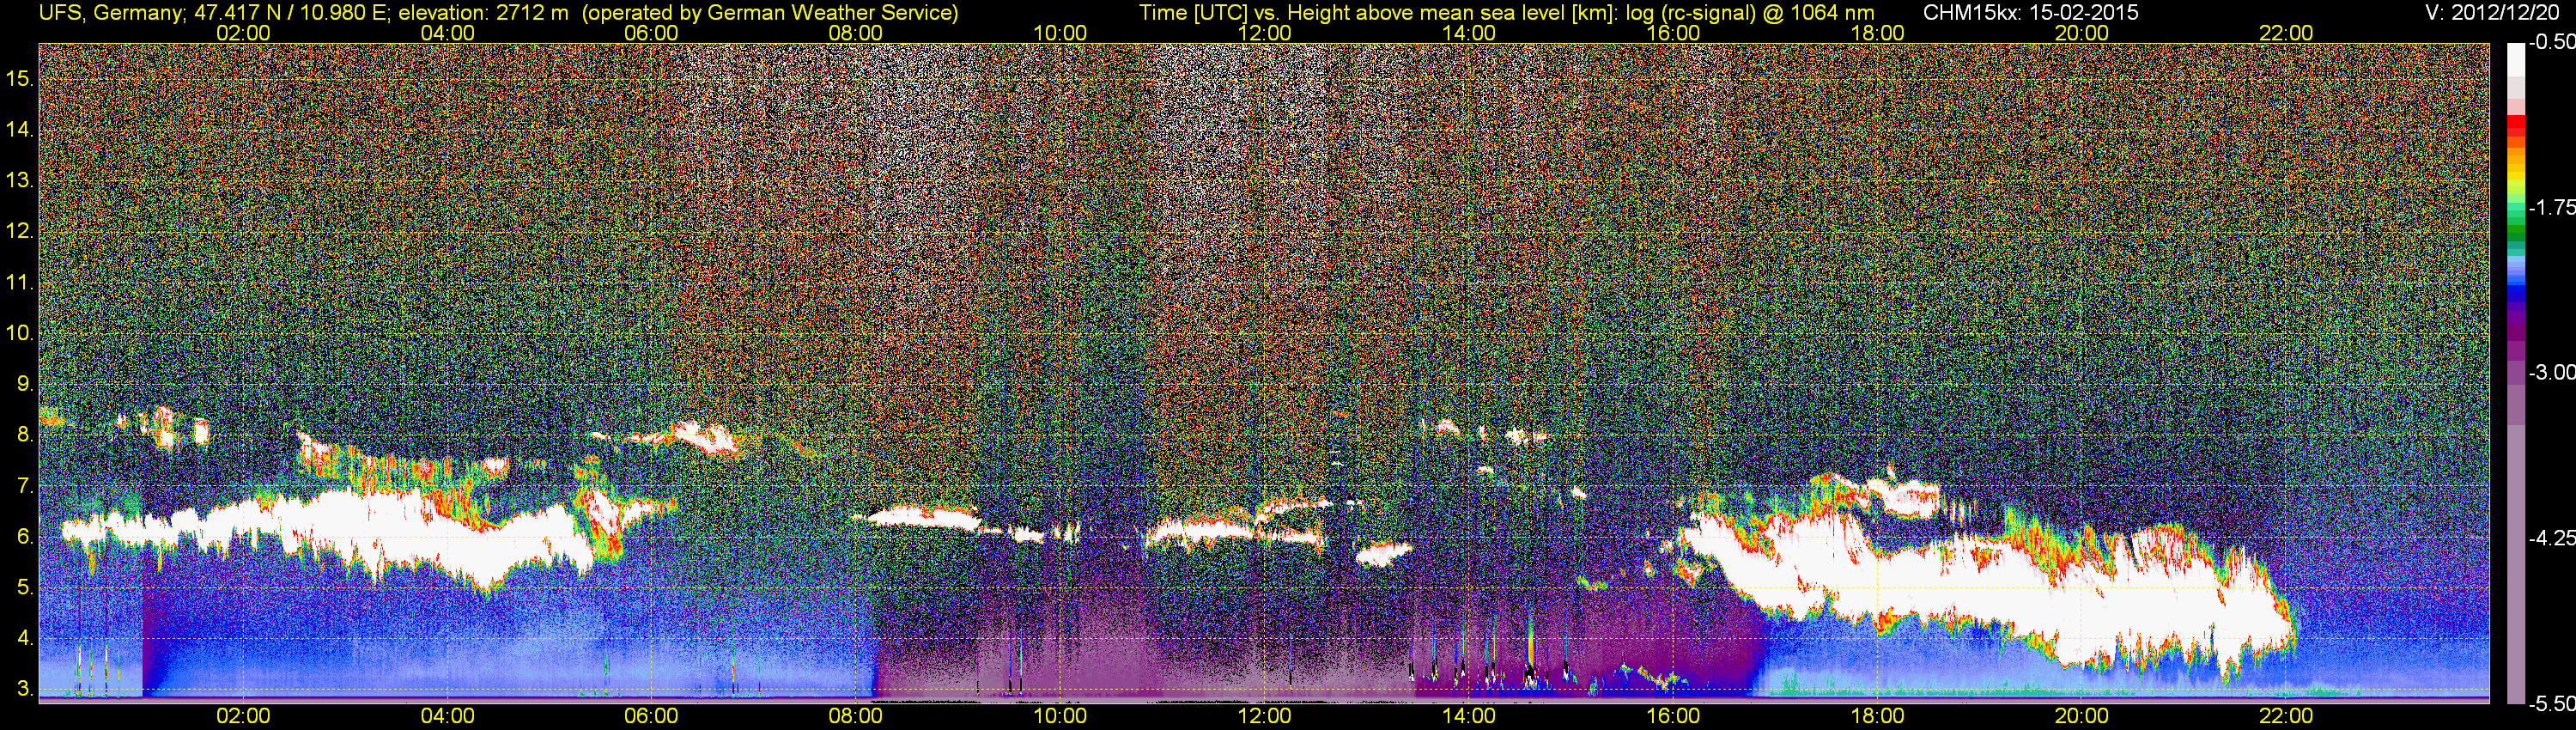Click the 22:00 label on the upper time axis

(2286, 33)
